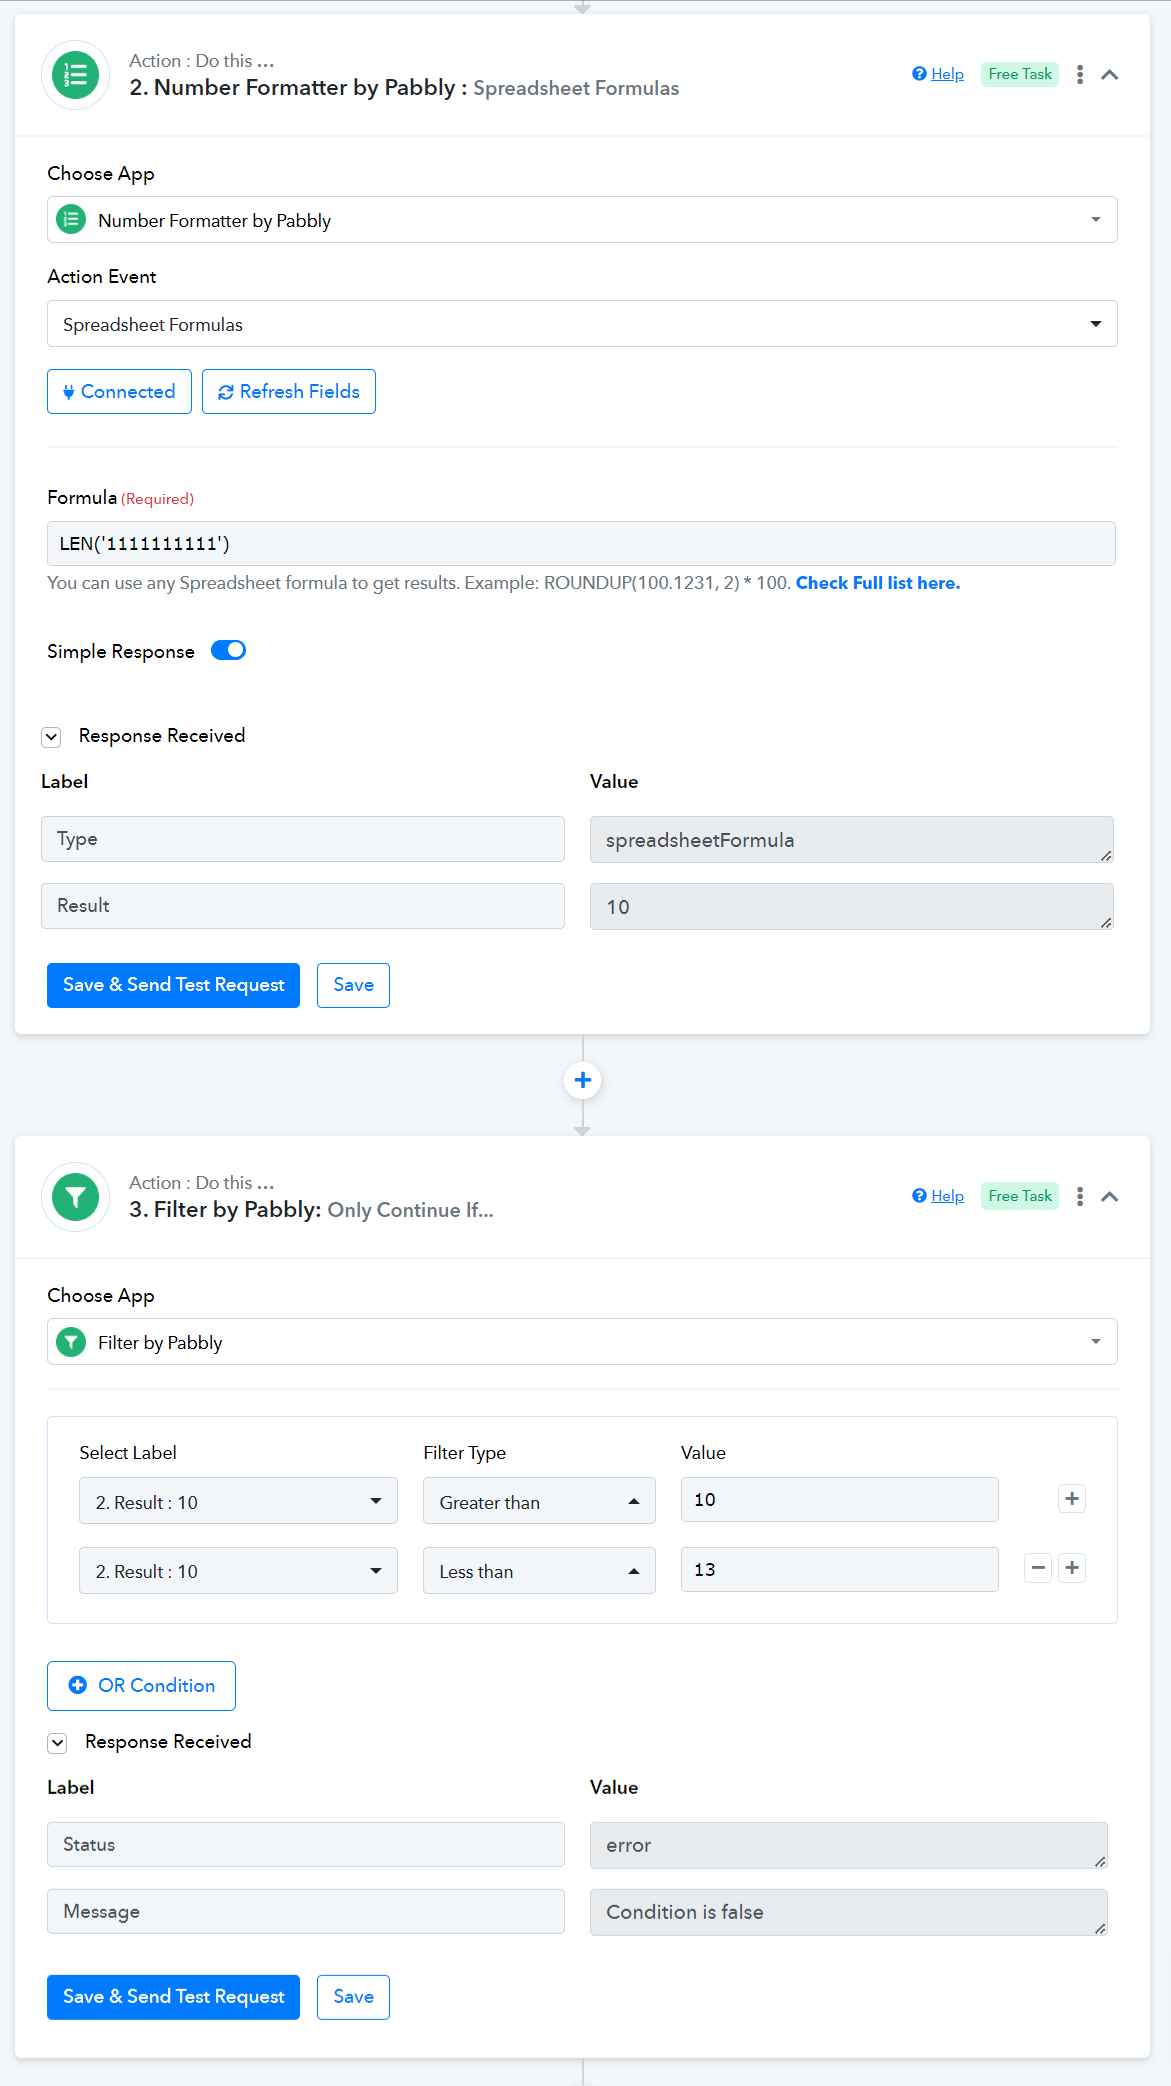
Task: Click Refresh Fields button
Action: 289,392
